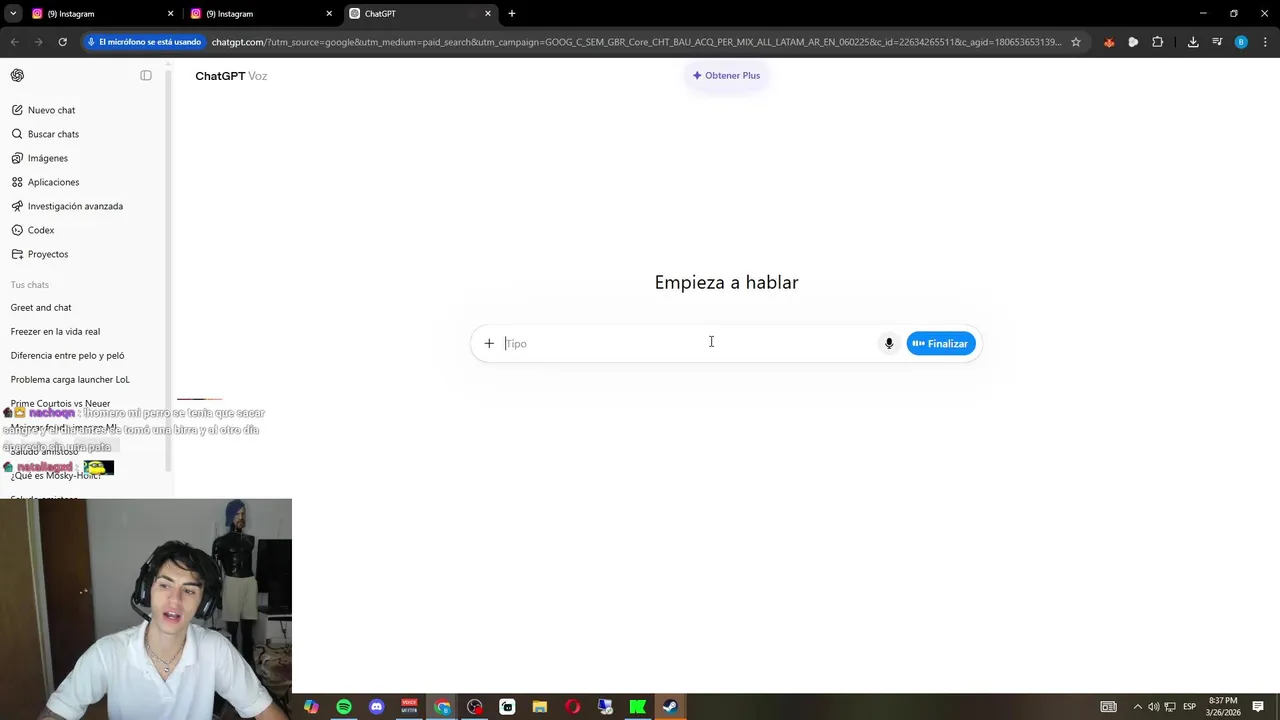Open Imágenes section
The image size is (1280, 720).
pos(47,158)
